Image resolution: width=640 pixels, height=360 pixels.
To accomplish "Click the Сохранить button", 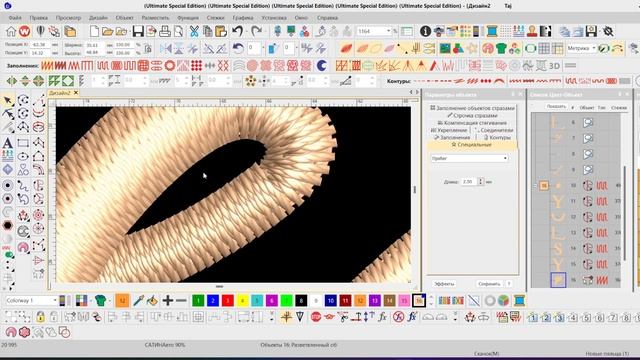I will point(489,283).
